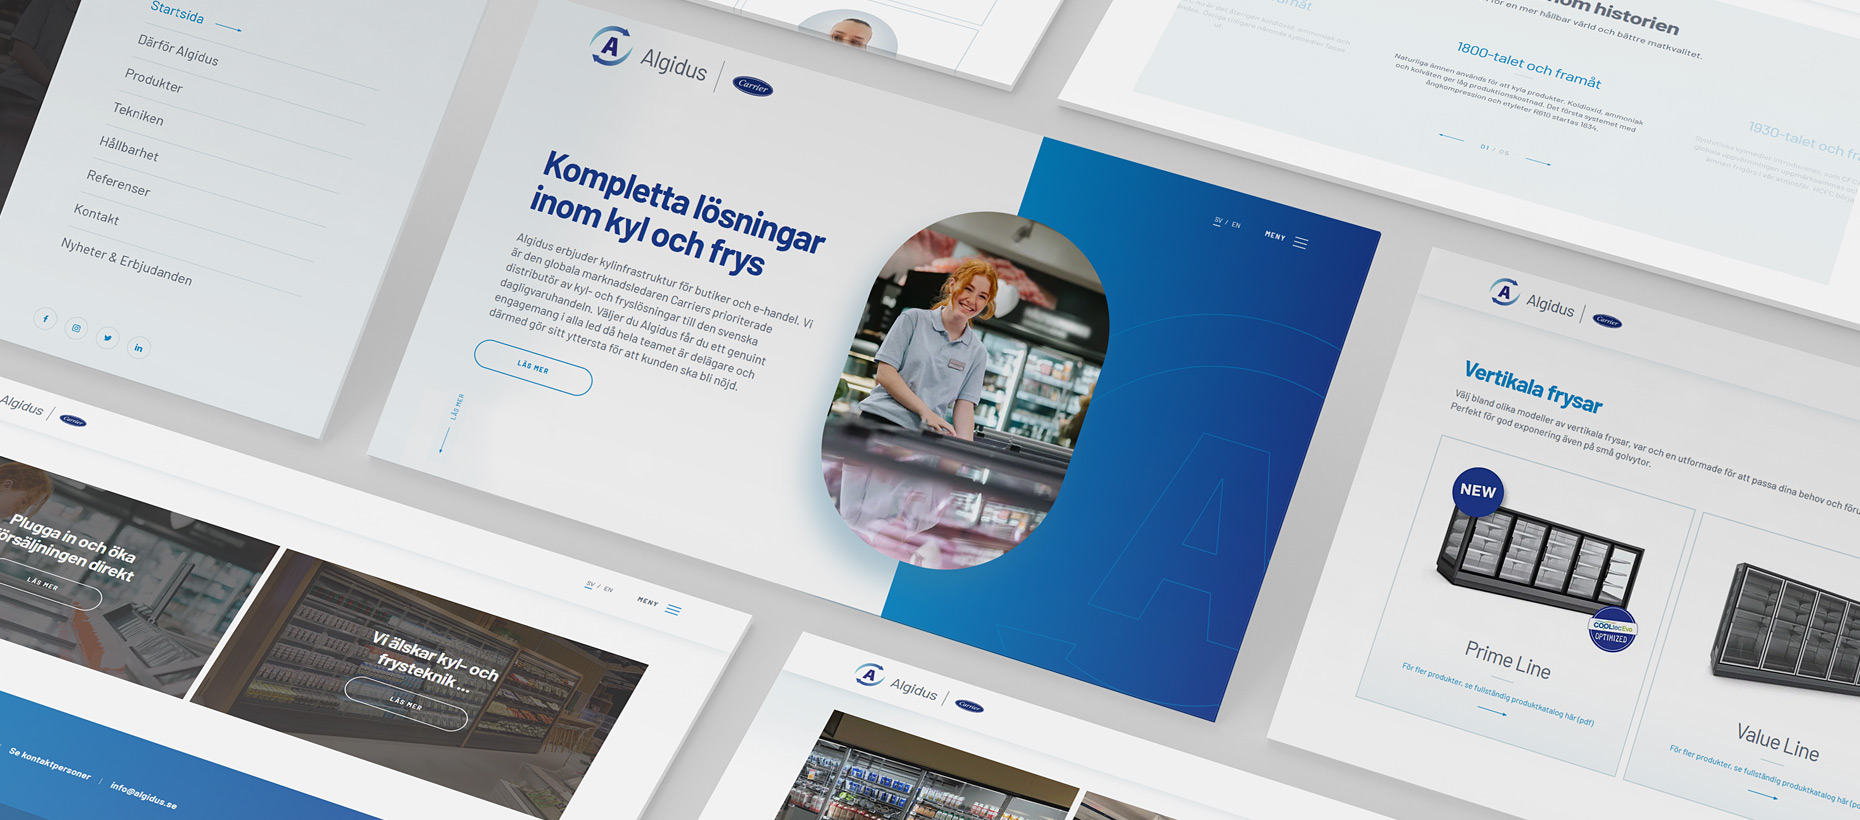Click the Algidus logo on the hero page

(x=648, y=54)
